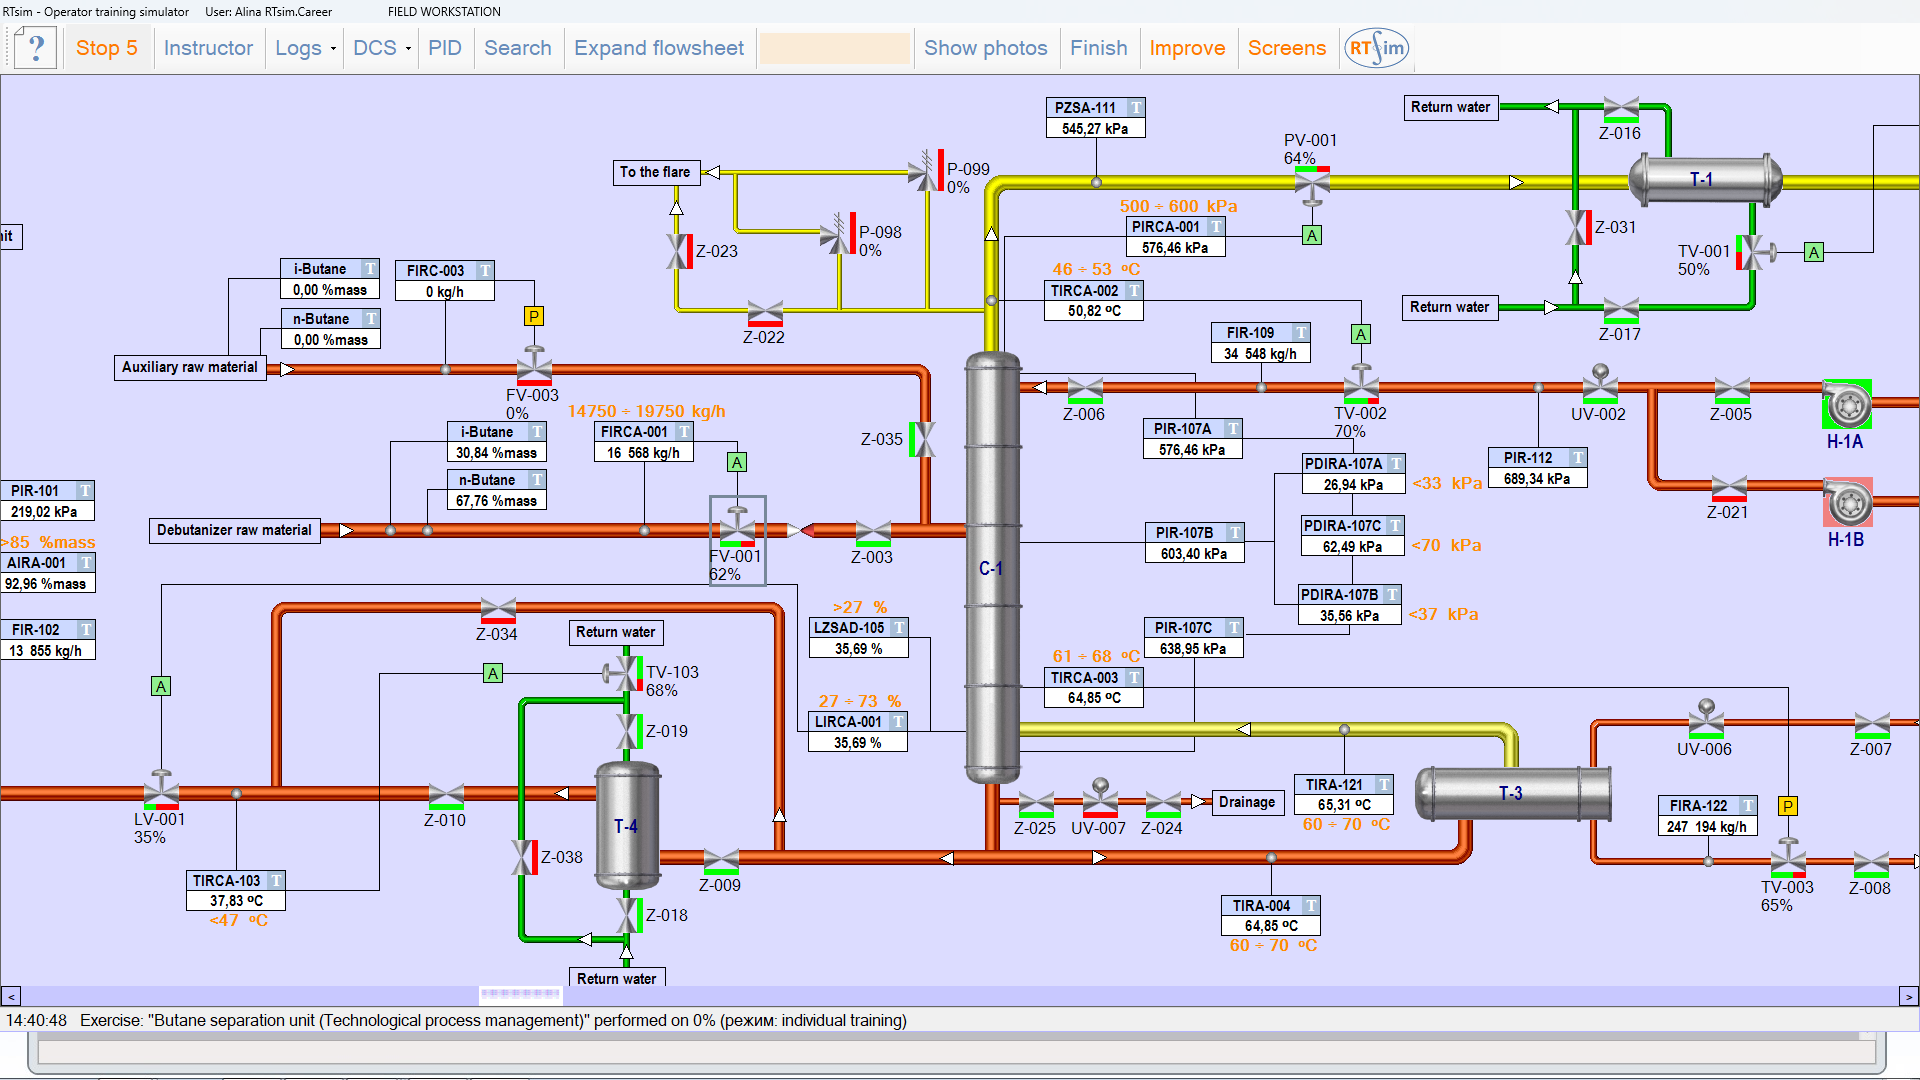Open trend T button on LIRCA-001

(x=898, y=722)
